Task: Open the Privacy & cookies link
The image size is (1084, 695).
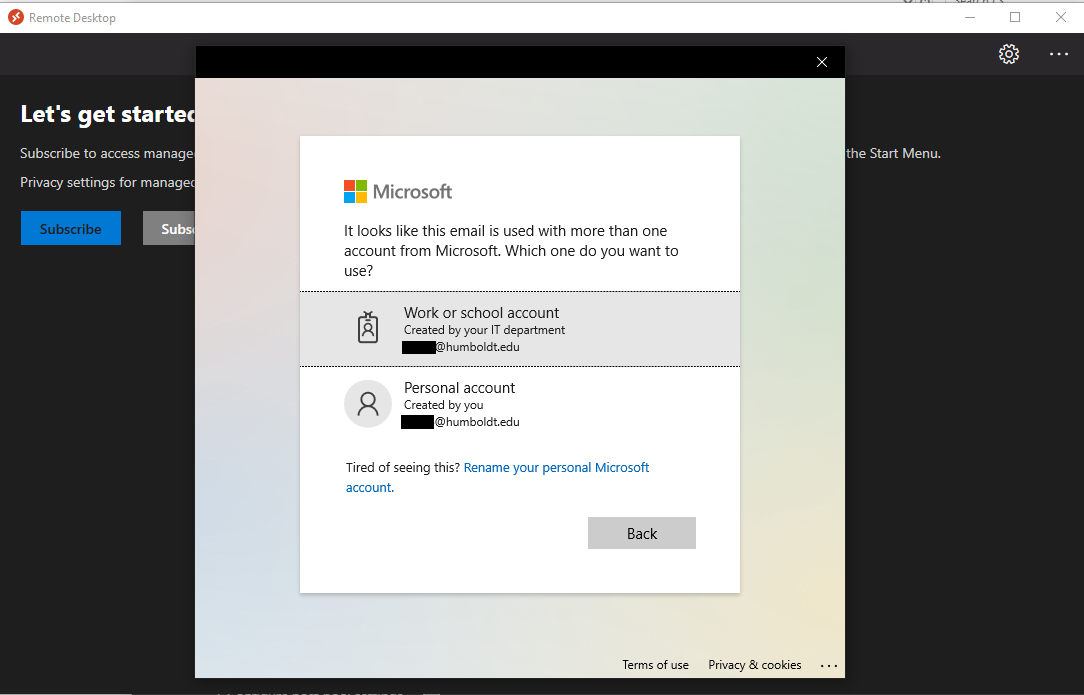Action: tap(755, 665)
